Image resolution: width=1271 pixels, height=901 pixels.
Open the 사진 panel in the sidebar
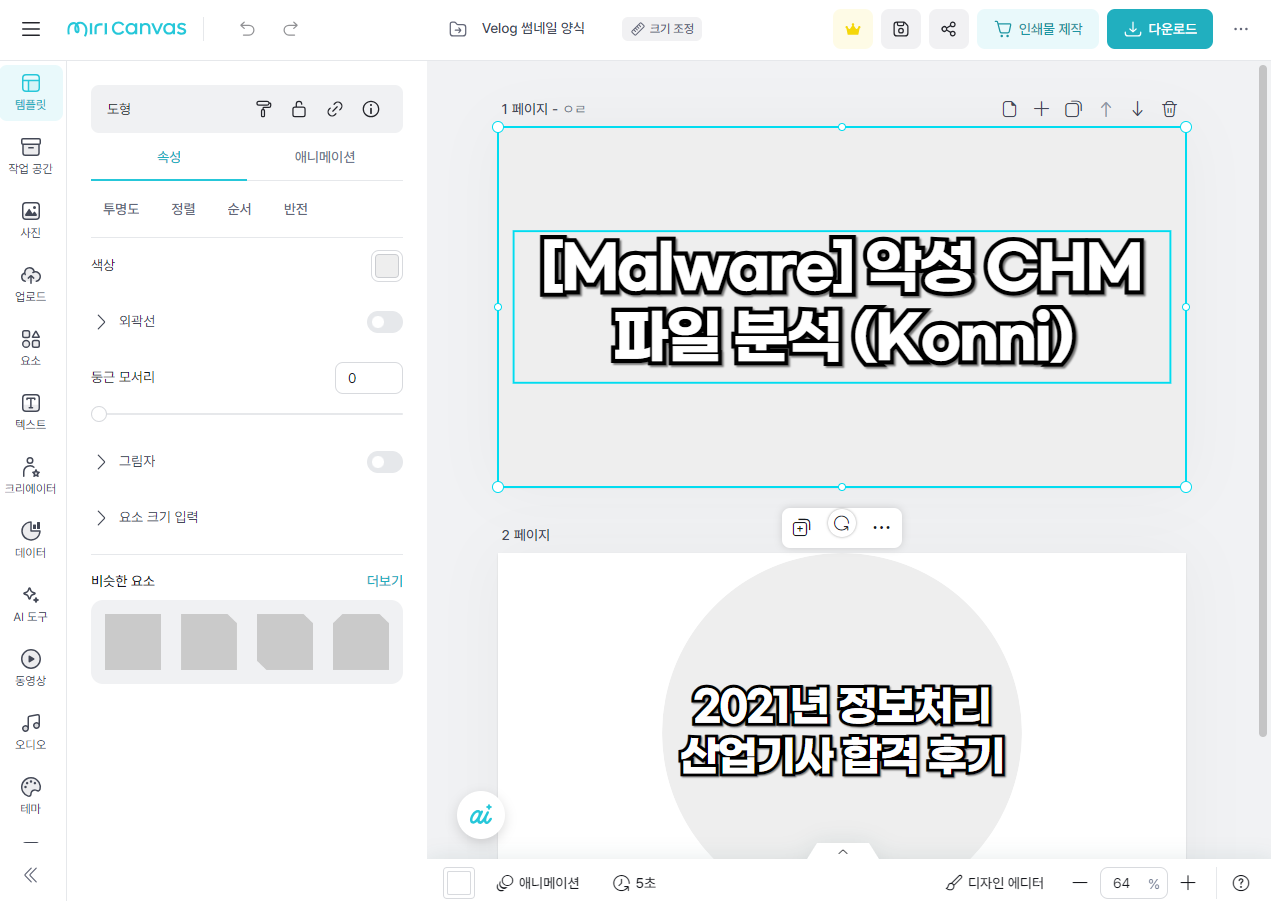[30, 220]
